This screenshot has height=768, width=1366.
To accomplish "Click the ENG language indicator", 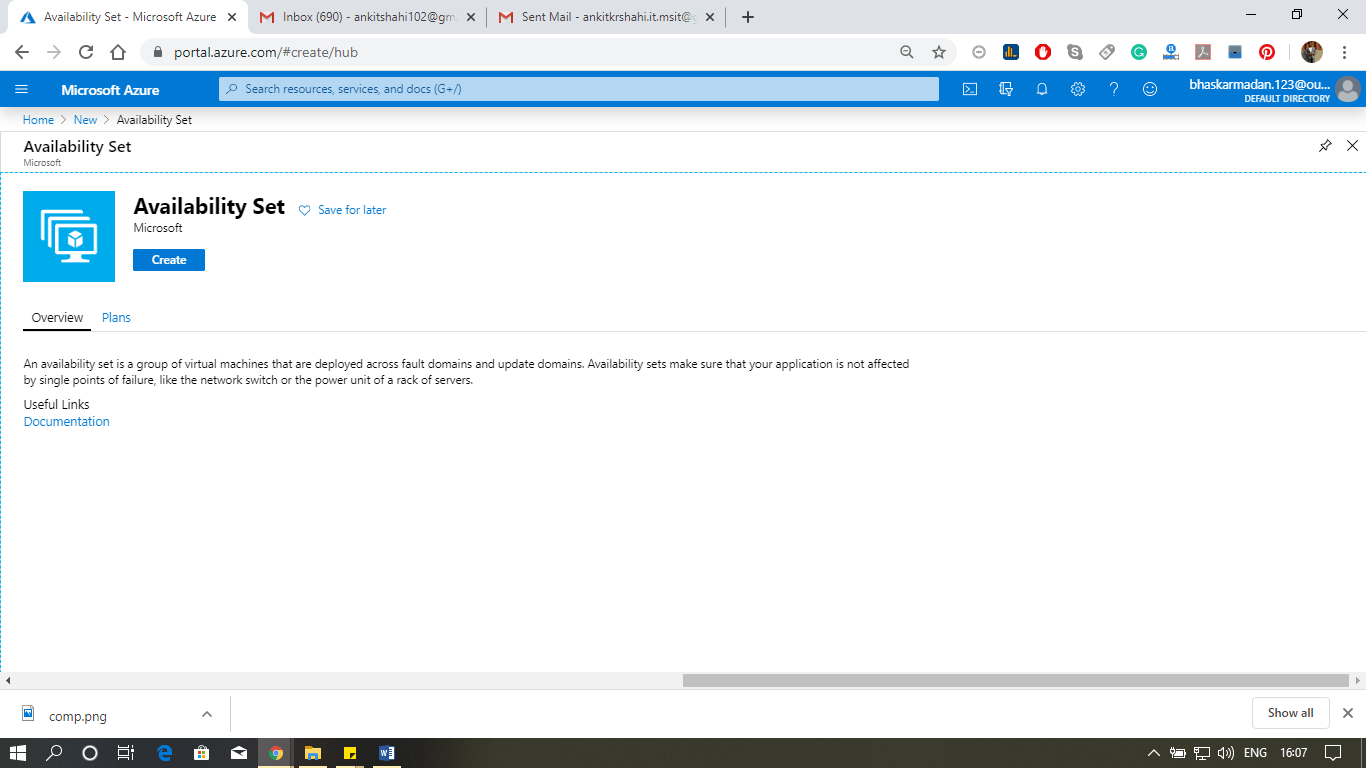I will coord(1256,753).
